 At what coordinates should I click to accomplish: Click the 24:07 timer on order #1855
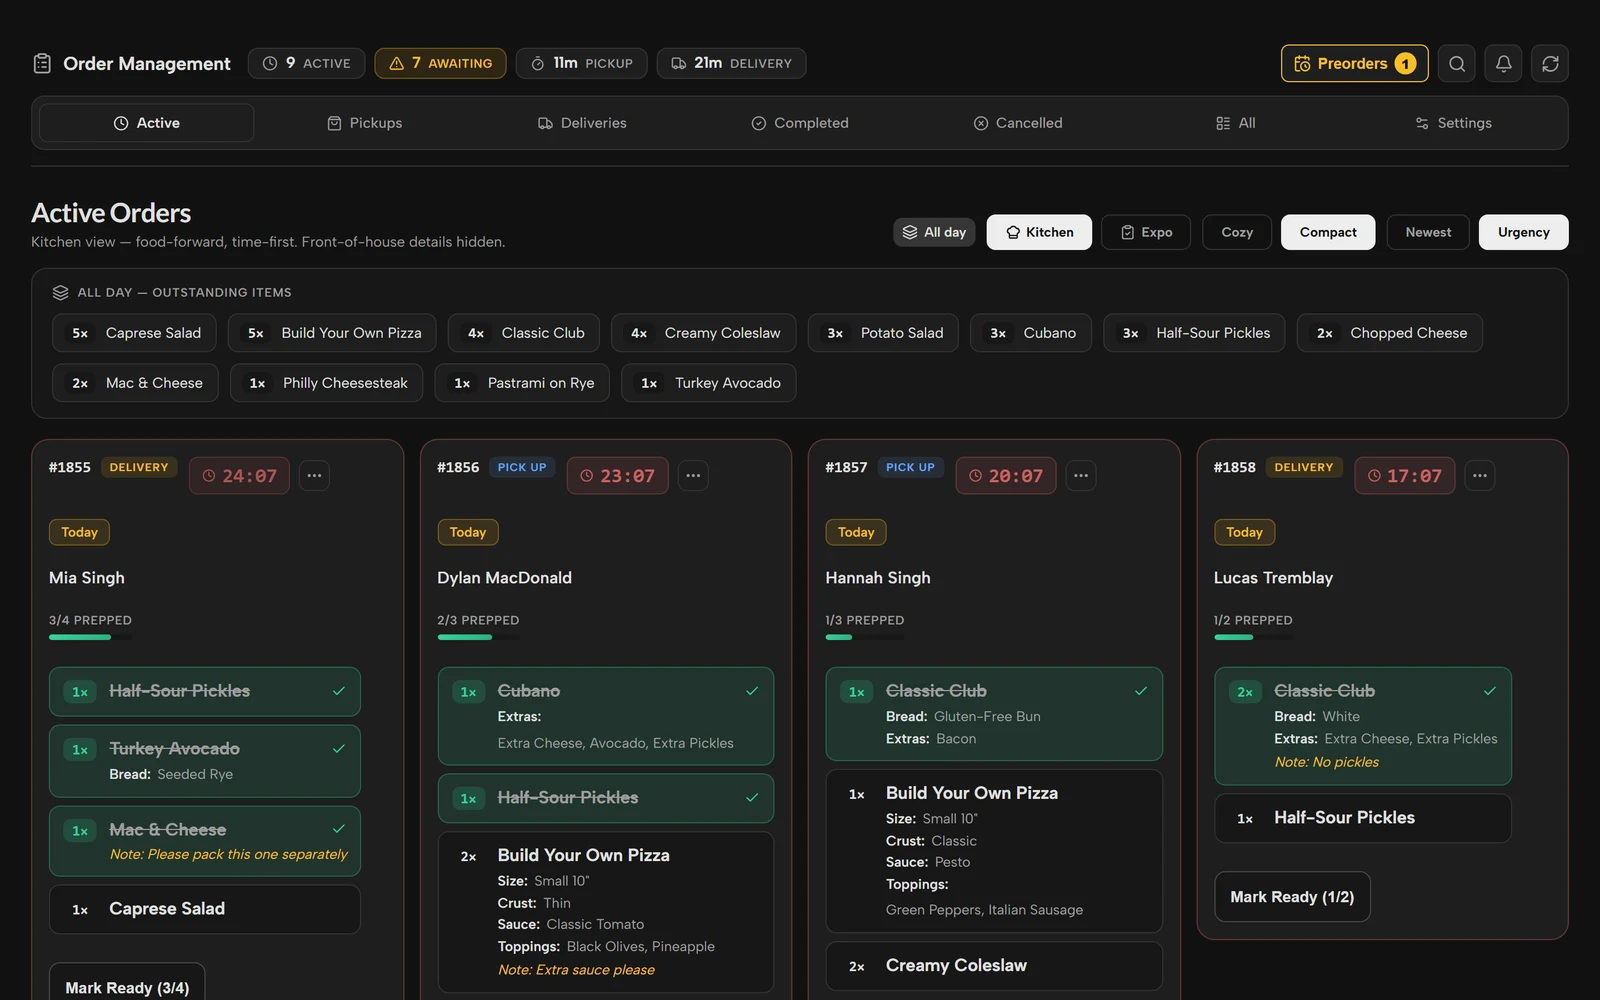(x=239, y=476)
